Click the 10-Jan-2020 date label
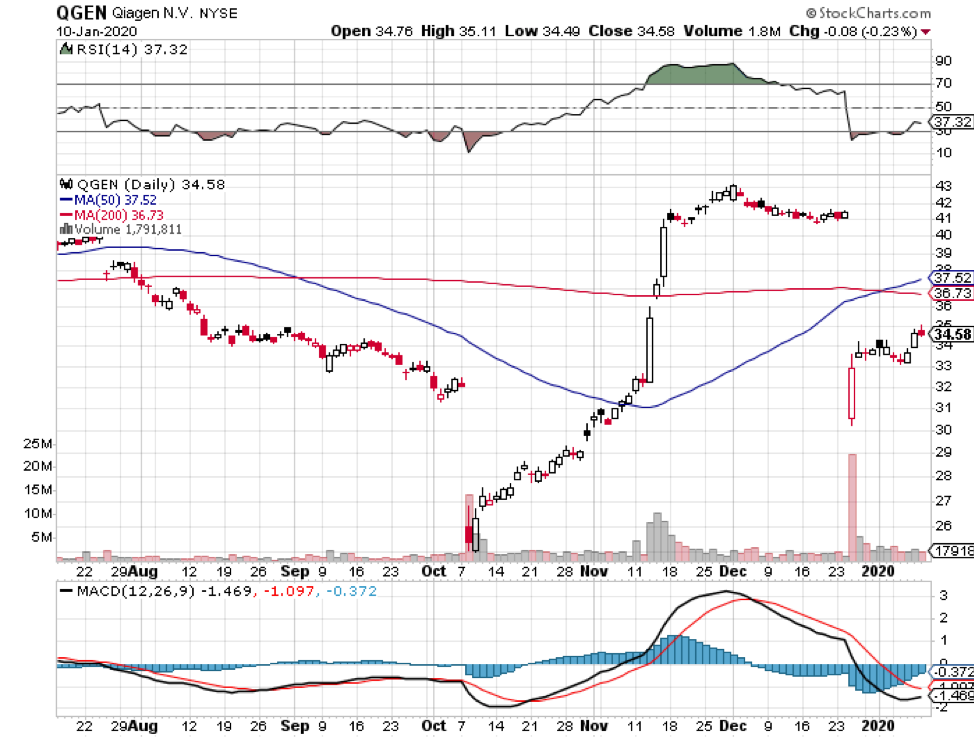Viewport: 974px width, 737px height. coord(97,32)
